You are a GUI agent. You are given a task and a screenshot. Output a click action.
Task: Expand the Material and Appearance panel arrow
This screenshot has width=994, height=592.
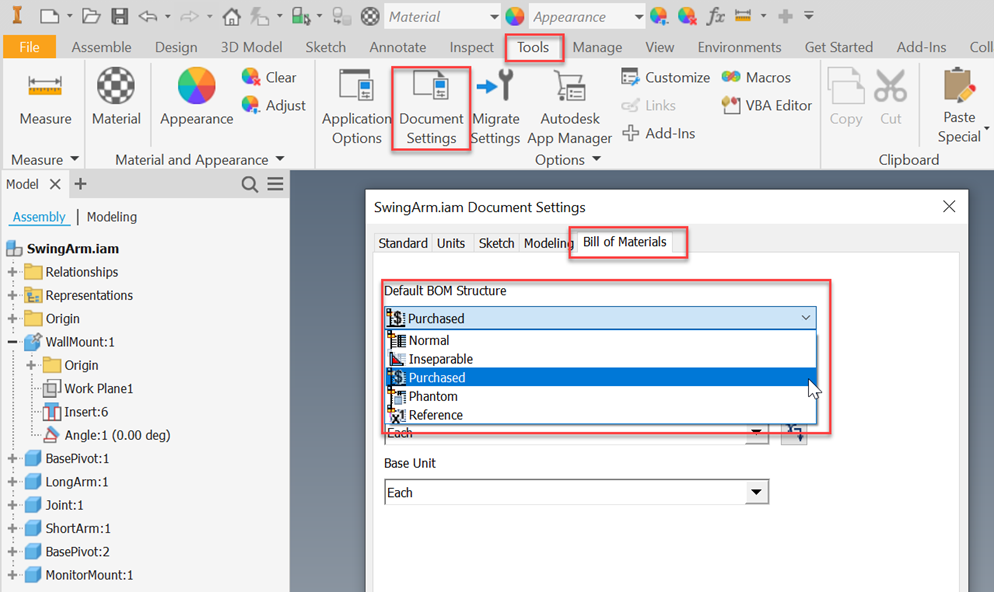[280, 159]
